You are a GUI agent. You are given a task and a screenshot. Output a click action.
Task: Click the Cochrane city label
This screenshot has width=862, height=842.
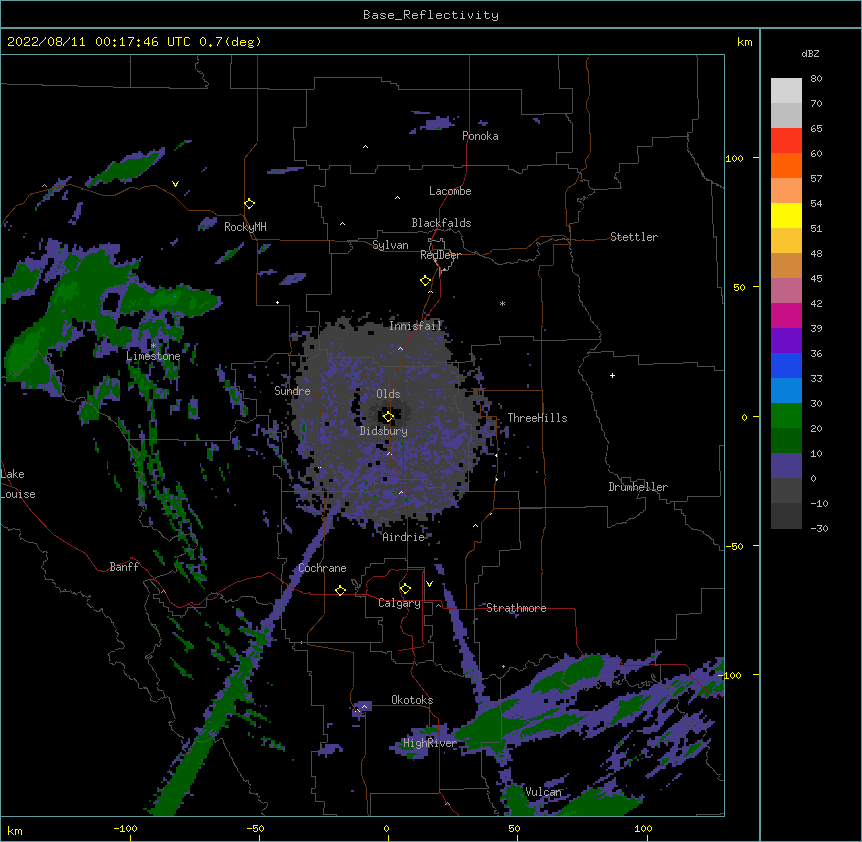pos(322,568)
